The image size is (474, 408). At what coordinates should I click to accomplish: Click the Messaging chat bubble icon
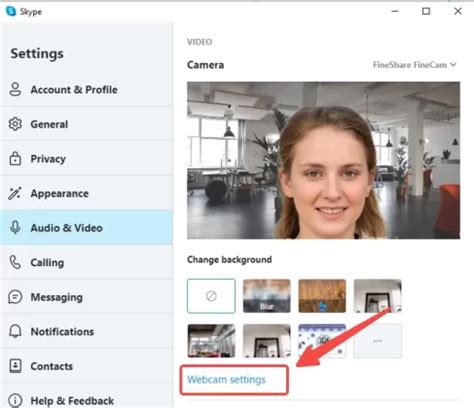(15, 297)
